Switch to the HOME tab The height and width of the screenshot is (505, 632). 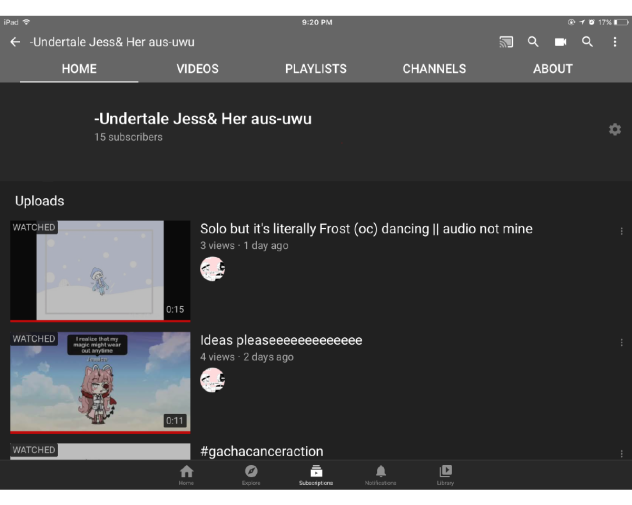coord(79,69)
